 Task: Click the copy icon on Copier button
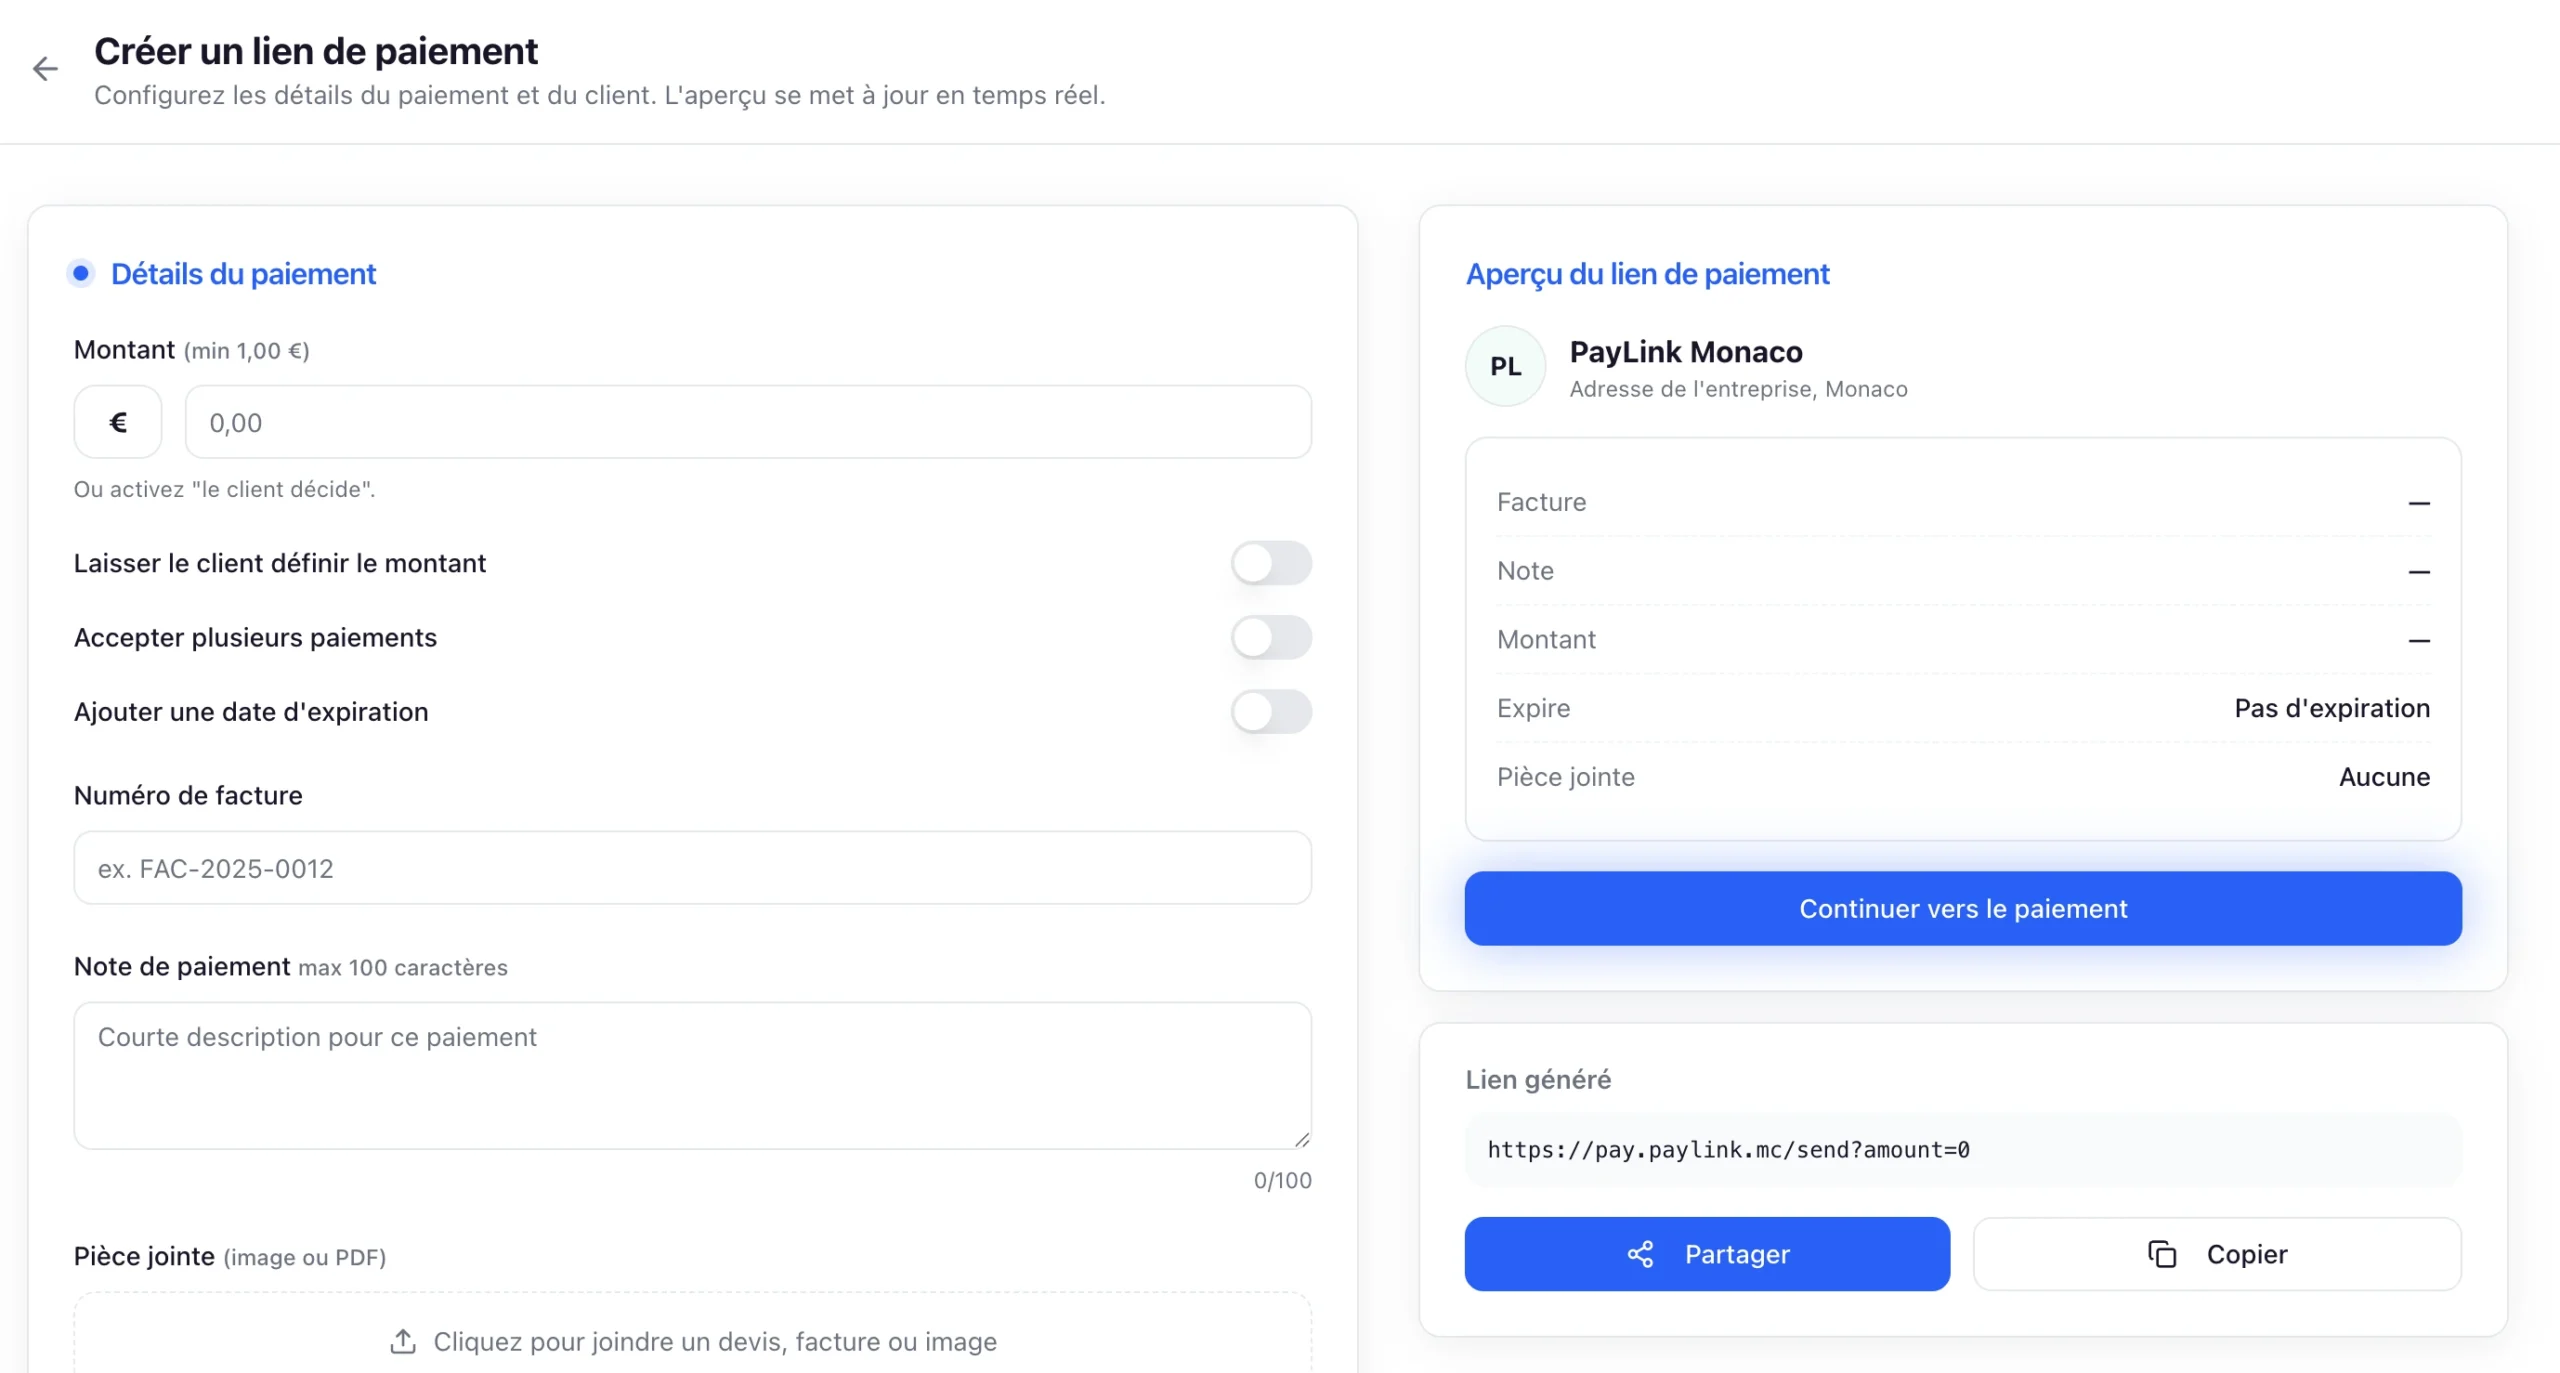[2163, 1254]
